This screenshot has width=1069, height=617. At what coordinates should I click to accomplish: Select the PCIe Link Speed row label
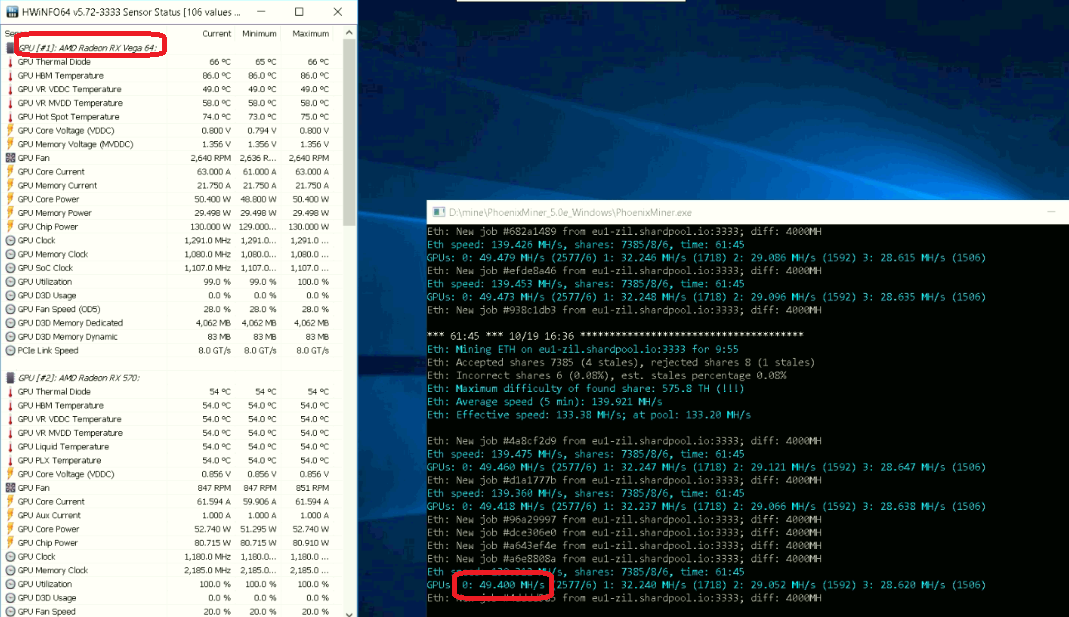pyautogui.click(x=48, y=350)
